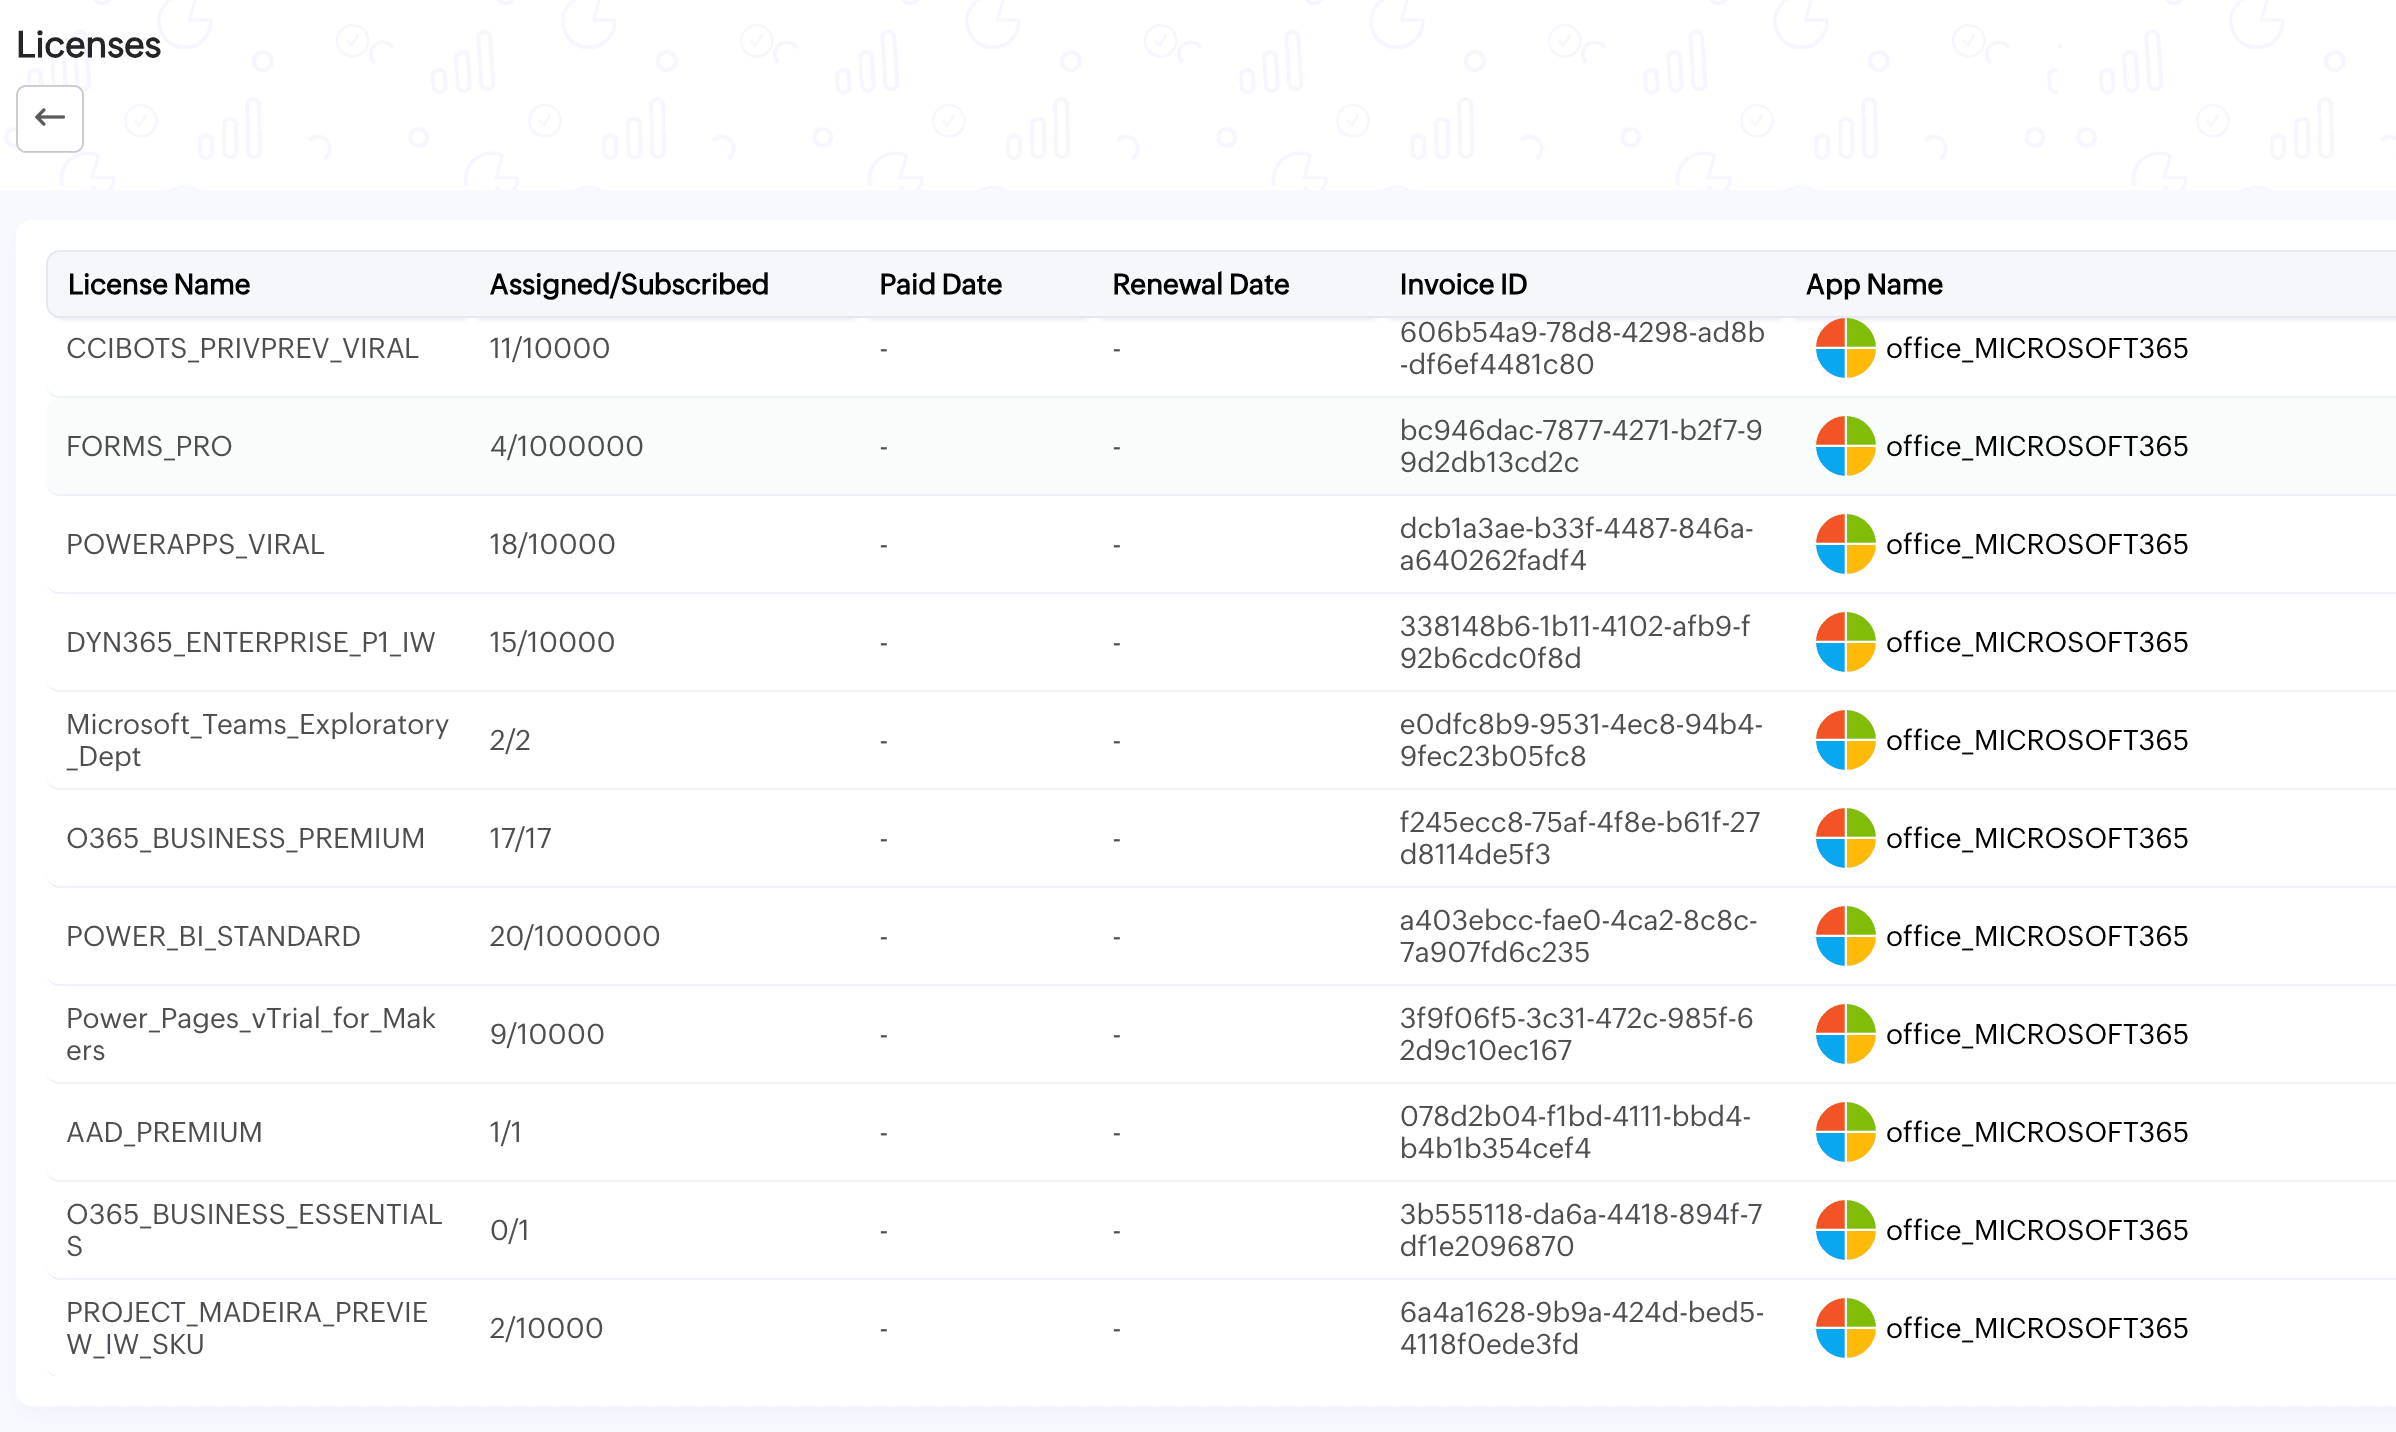2396x1432 pixels.
Task: Select the Microsoft_Teams_Exploratory_Dept license name
Action: (x=257, y=740)
